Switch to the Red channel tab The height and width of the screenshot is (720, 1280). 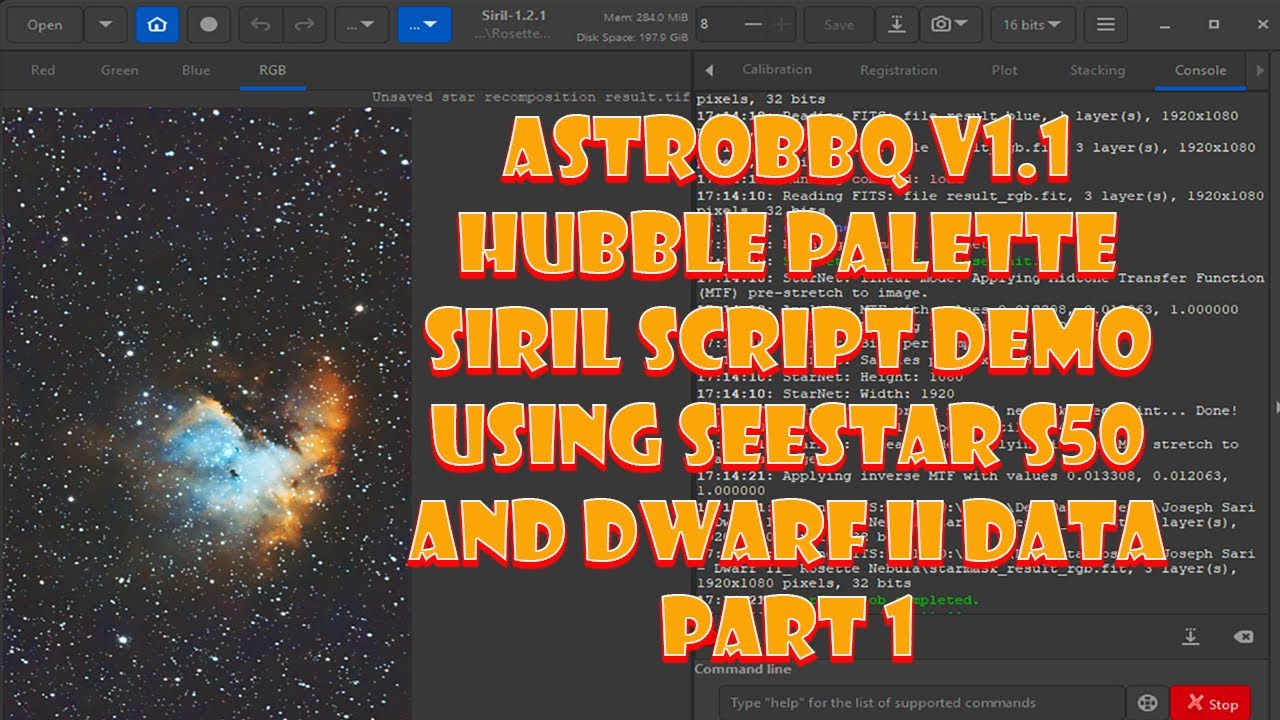click(43, 70)
